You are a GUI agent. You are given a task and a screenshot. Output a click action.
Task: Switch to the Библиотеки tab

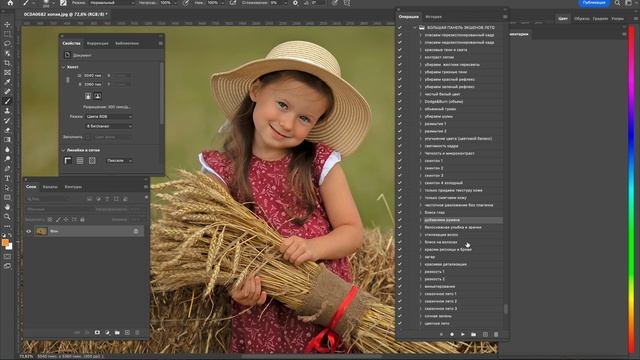127,43
